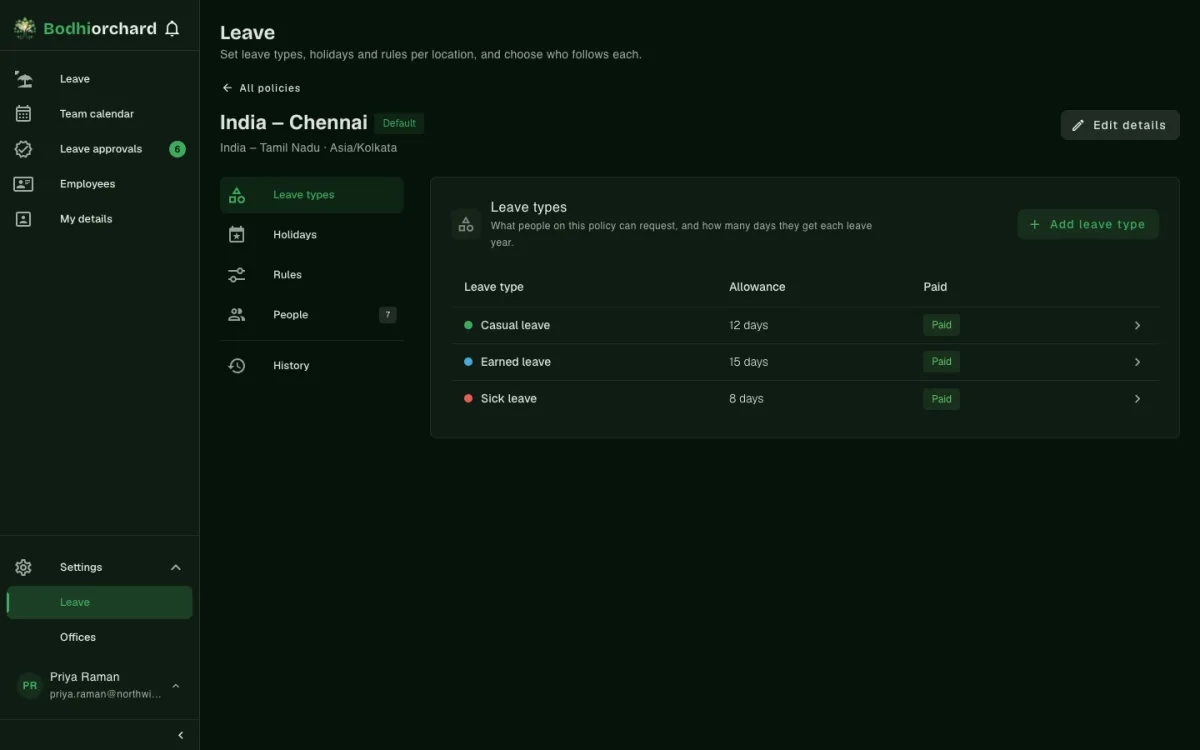Click the blue Earned leave color dot
Screen dimensions: 1200x750
468,362
